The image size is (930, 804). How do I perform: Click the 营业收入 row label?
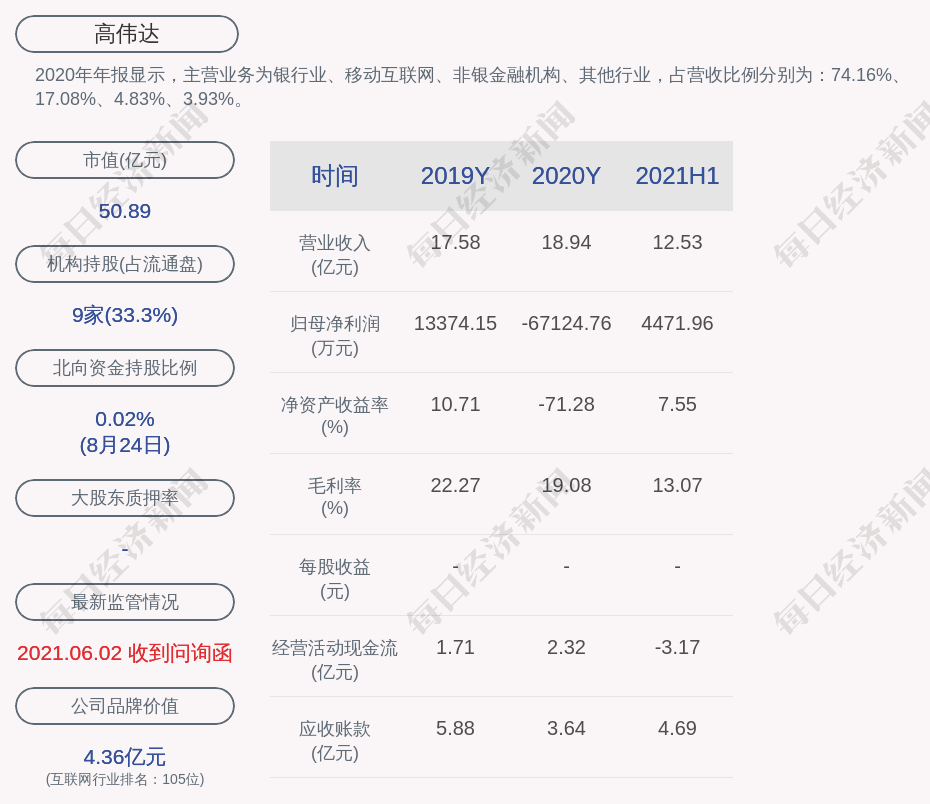335,254
